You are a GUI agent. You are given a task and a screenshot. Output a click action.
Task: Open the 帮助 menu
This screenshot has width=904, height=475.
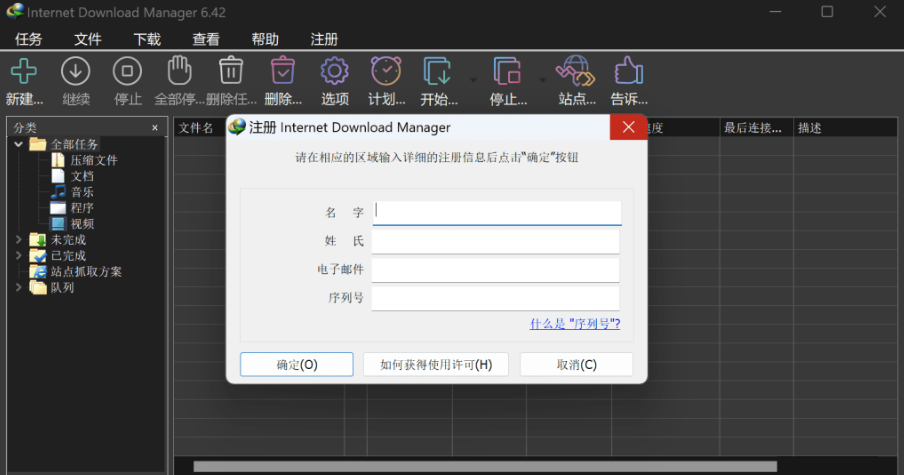(x=265, y=39)
